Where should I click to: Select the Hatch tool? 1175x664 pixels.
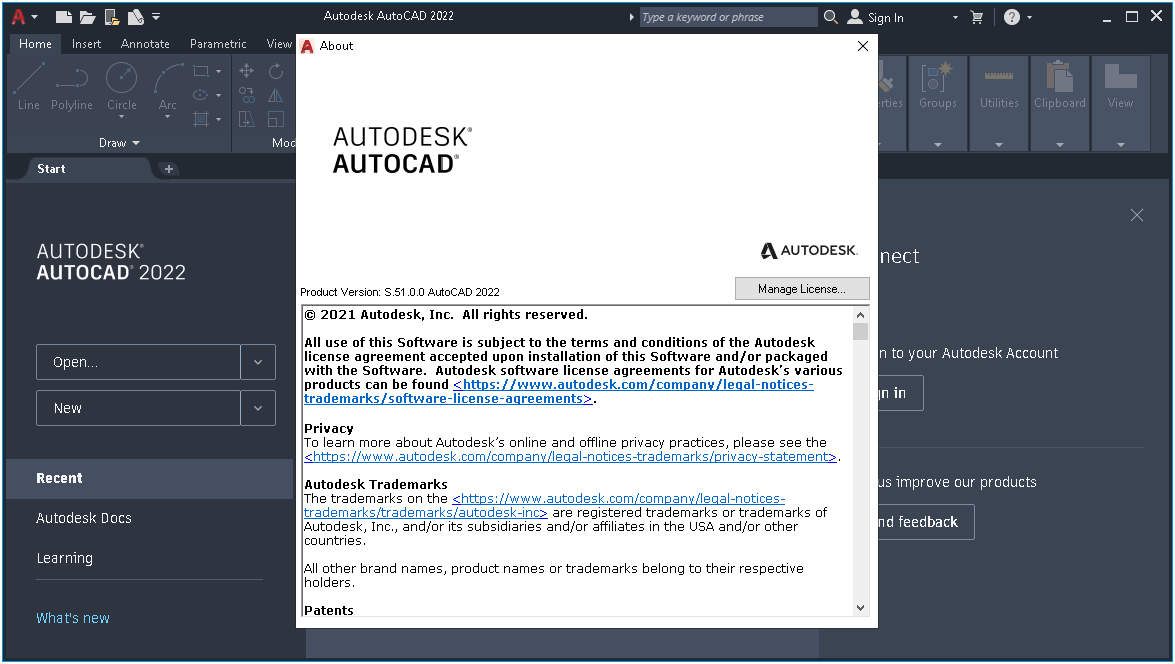click(201, 119)
